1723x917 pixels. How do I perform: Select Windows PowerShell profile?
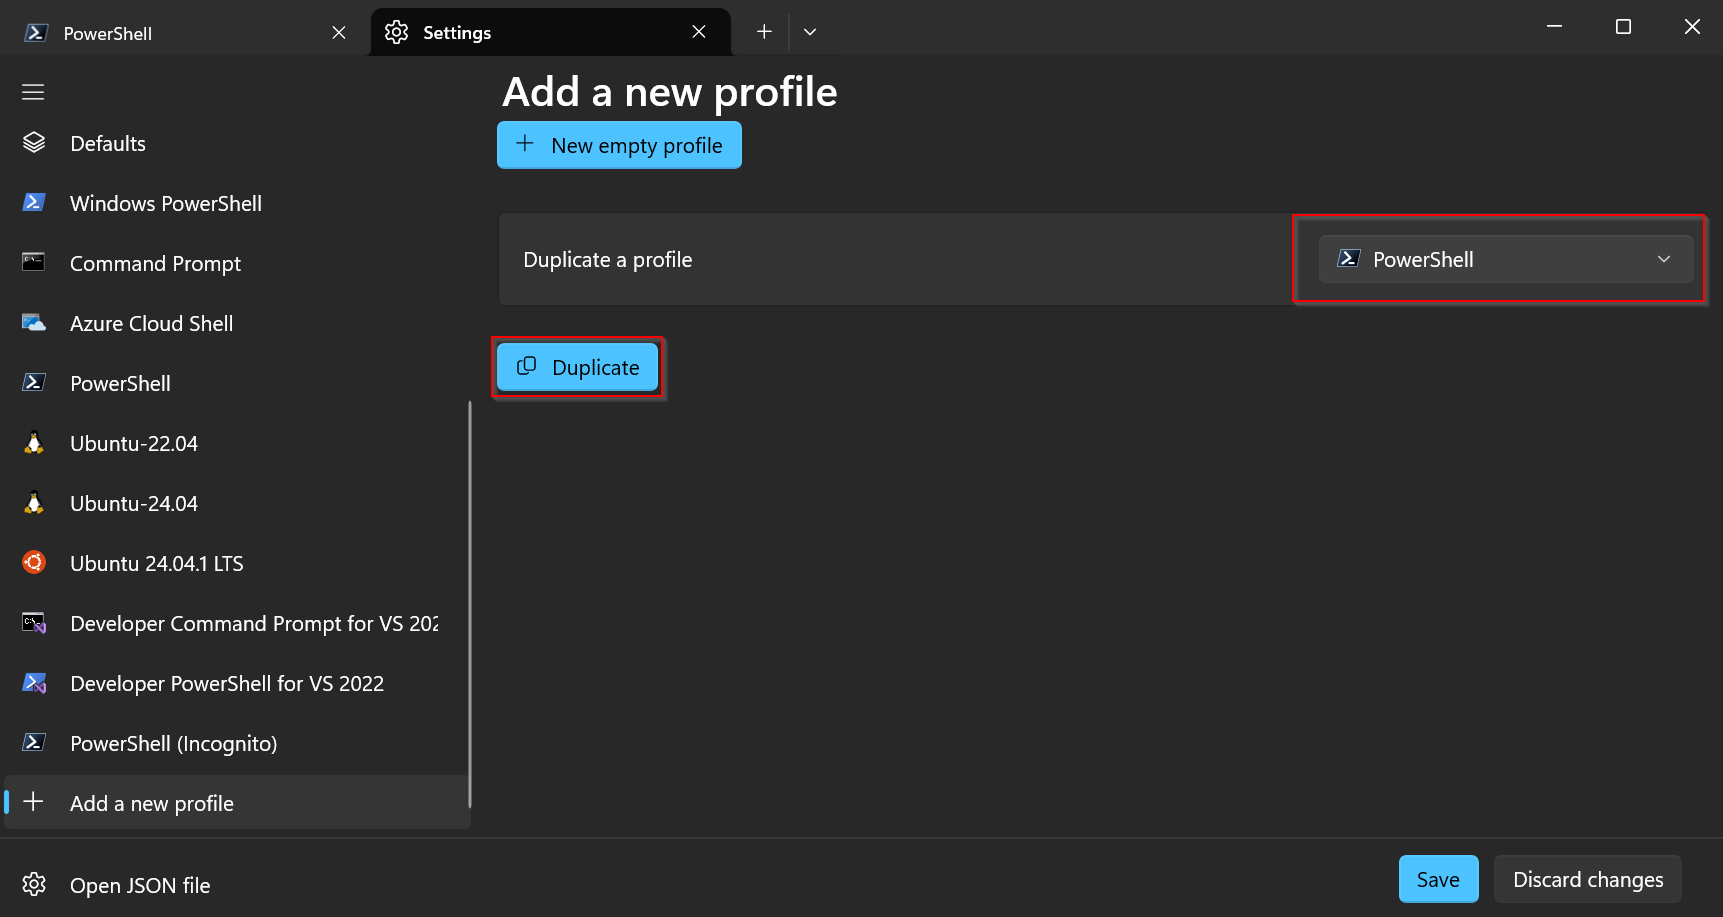tap(237, 203)
